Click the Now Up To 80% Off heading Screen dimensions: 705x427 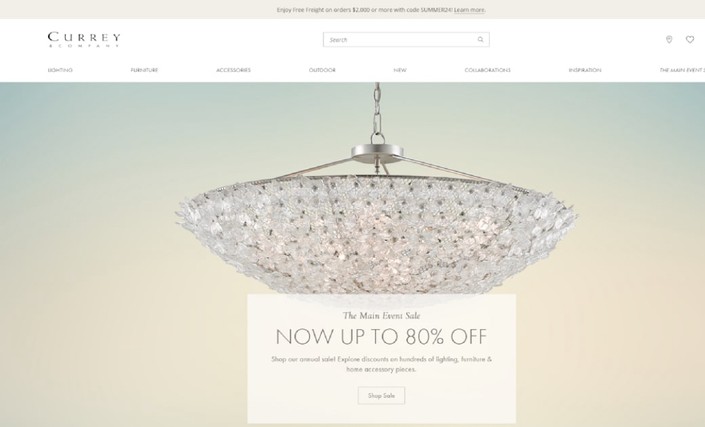381,337
